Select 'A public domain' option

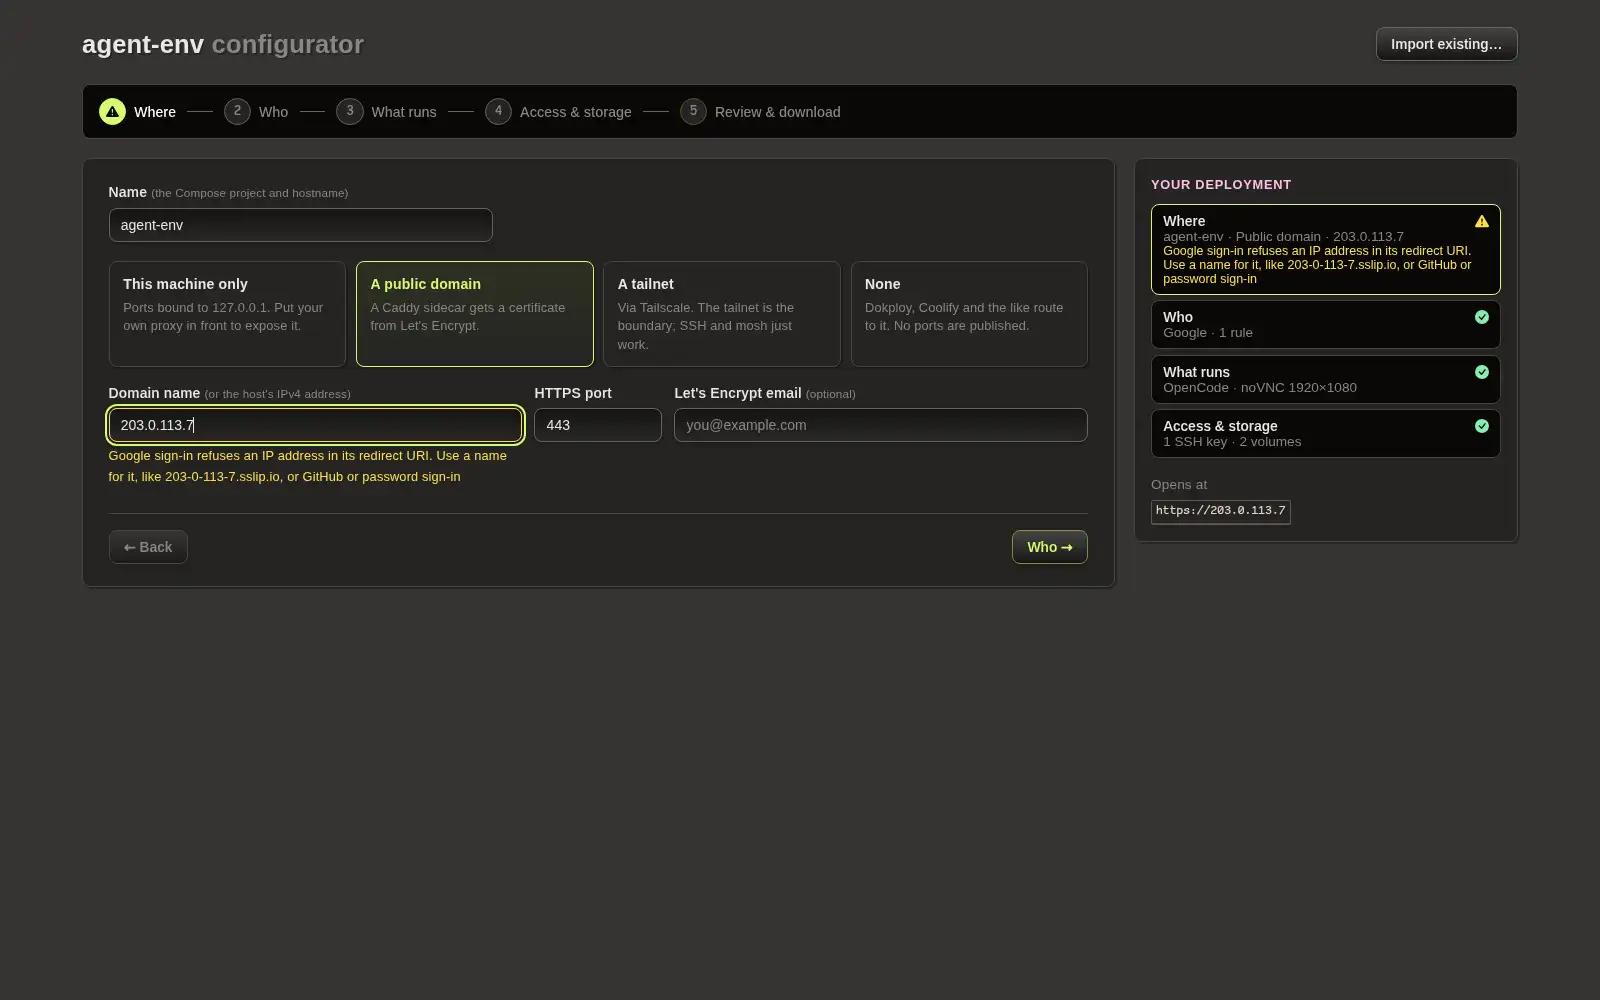(474, 314)
